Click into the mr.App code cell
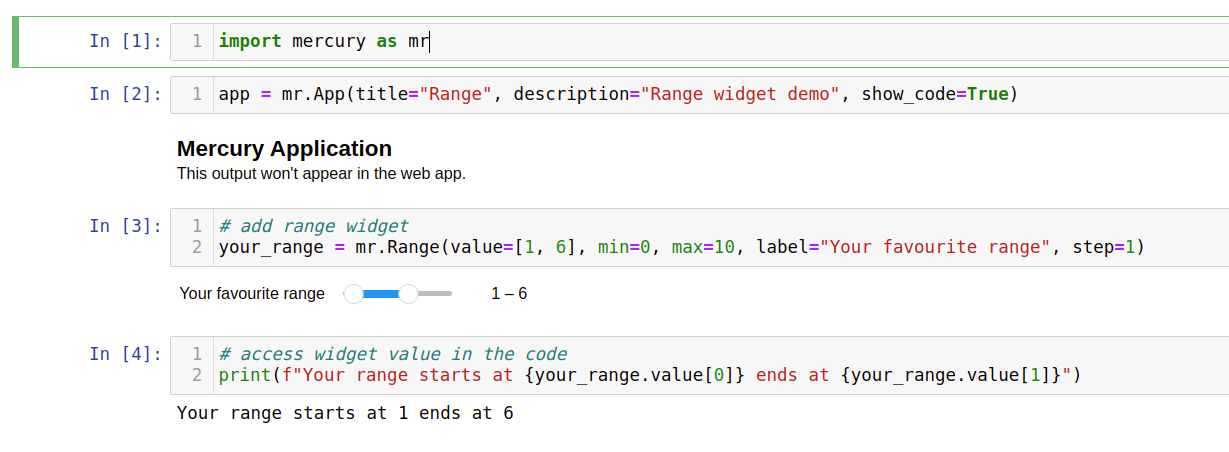This screenshot has width=1229, height=452. [617, 94]
